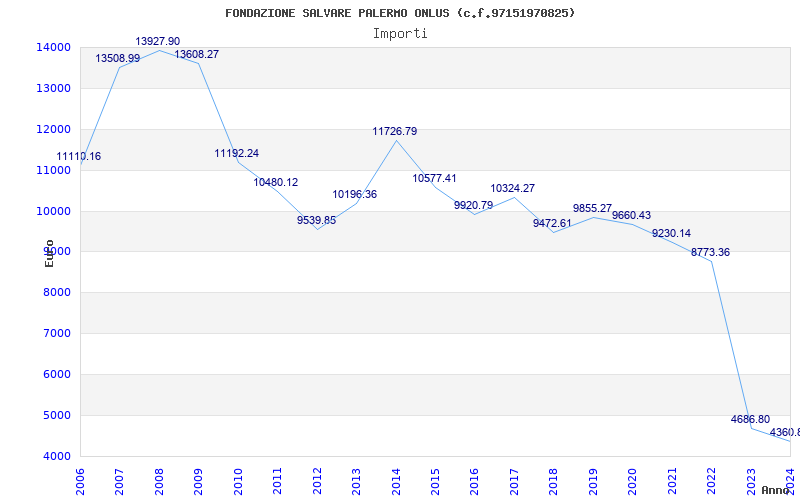Select the data label 8773.36

point(710,252)
